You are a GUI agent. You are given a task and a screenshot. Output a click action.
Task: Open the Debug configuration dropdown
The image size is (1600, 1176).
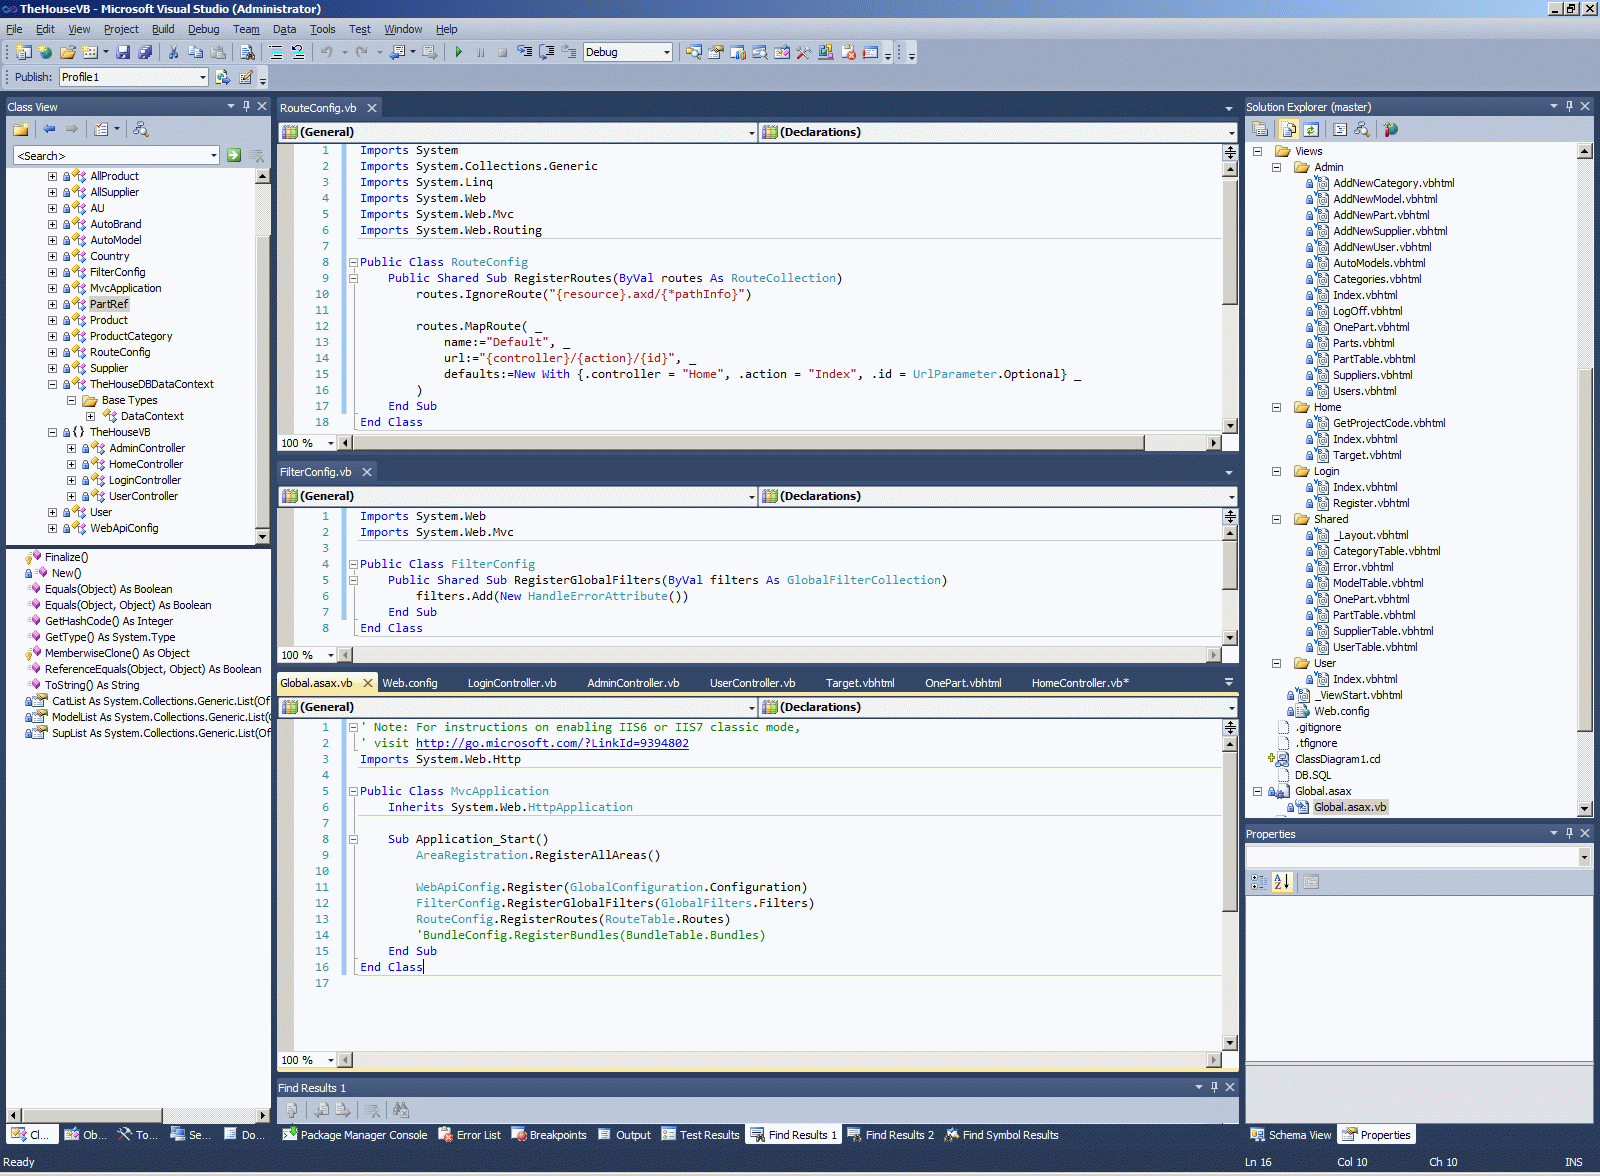(x=666, y=52)
